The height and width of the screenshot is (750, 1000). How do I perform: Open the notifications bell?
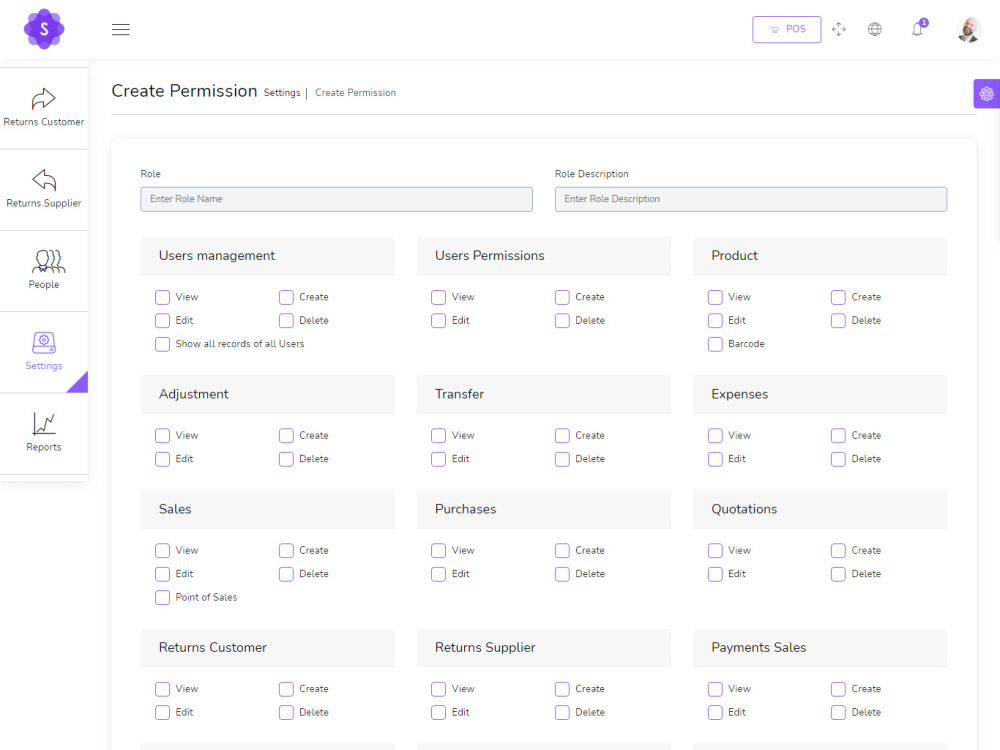tap(918, 29)
